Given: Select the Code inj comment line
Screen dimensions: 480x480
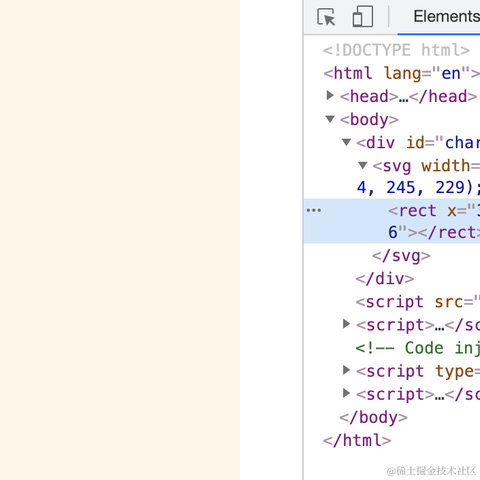Looking at the screenshot, I should [418, 348].
